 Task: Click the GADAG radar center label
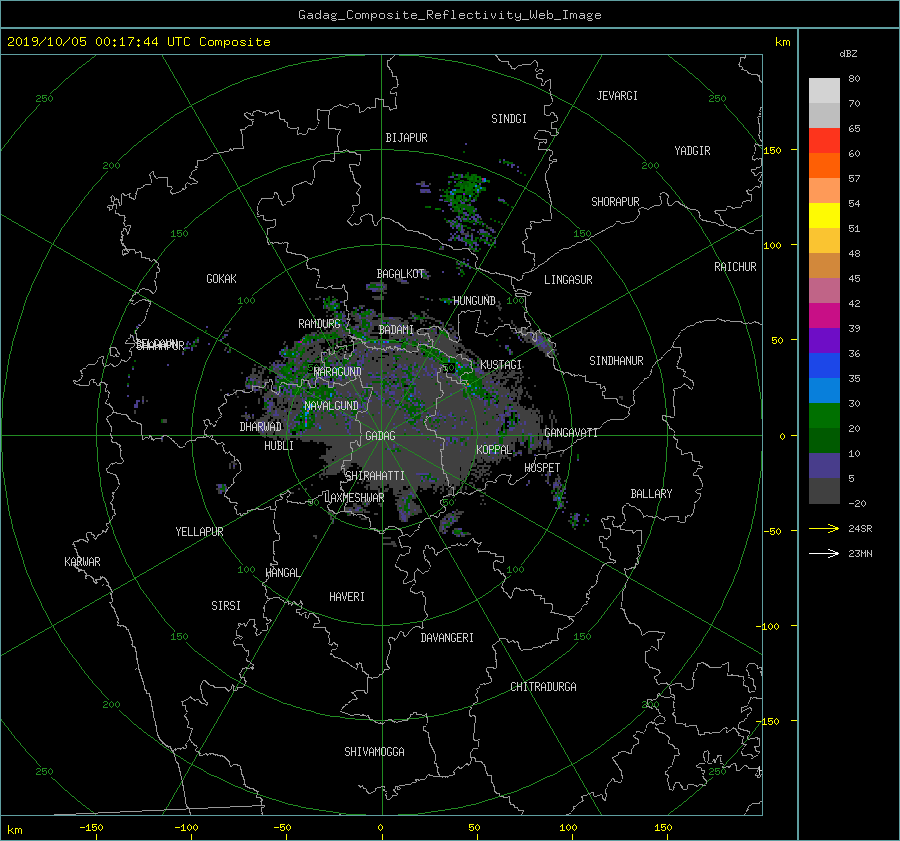tap(380, 436)
